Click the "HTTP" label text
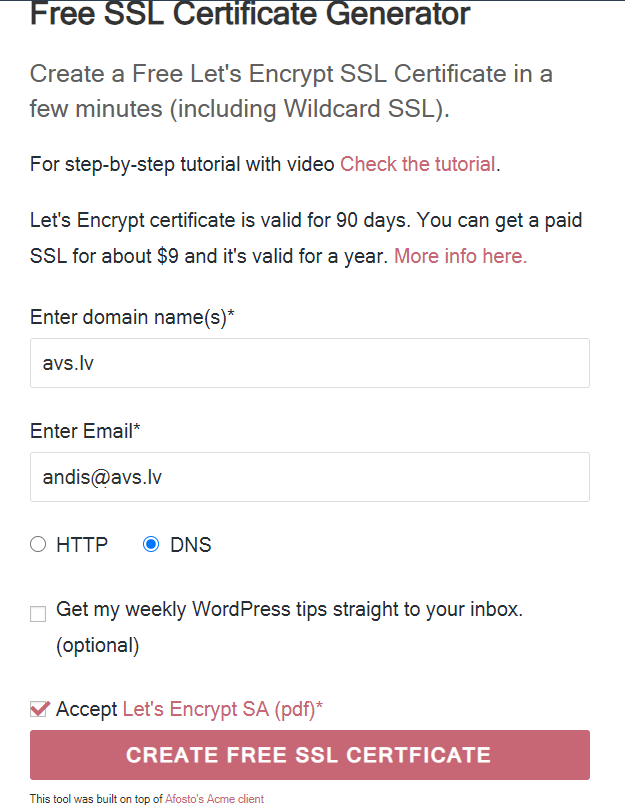 pos(82,545)
